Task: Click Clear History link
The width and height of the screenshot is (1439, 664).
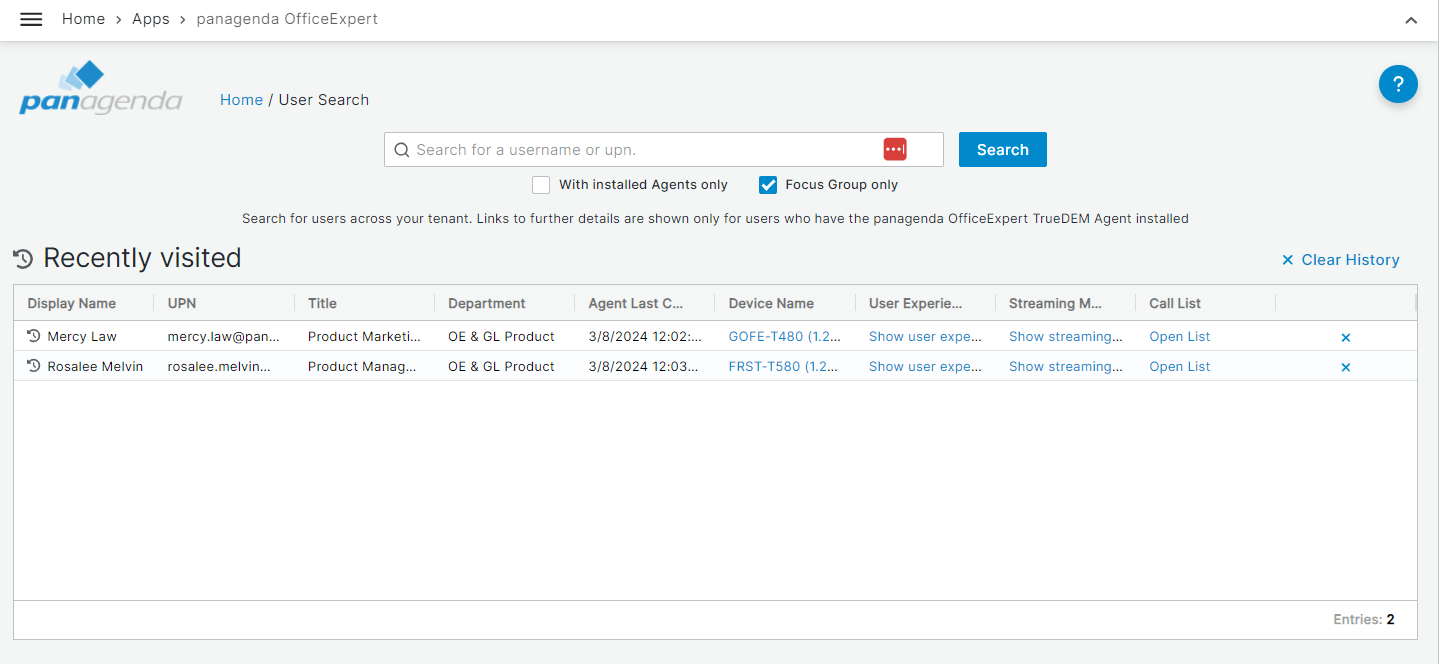Action: tap(1340, 260)
